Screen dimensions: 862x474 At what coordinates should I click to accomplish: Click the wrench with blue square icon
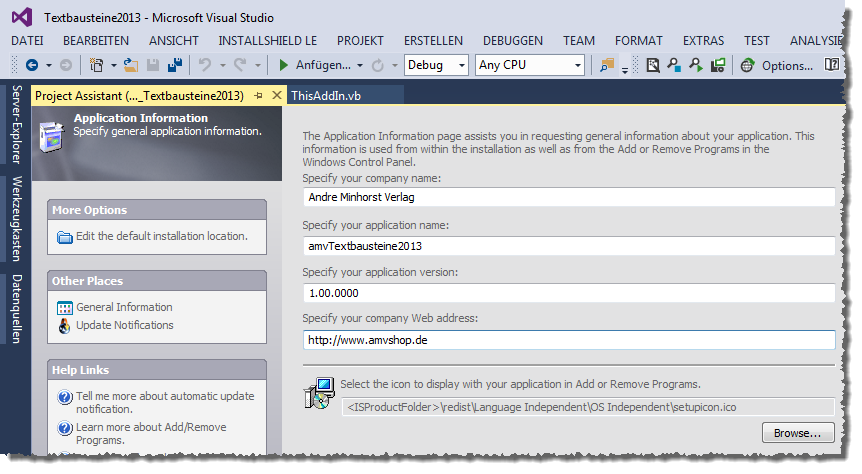(674, 65)
